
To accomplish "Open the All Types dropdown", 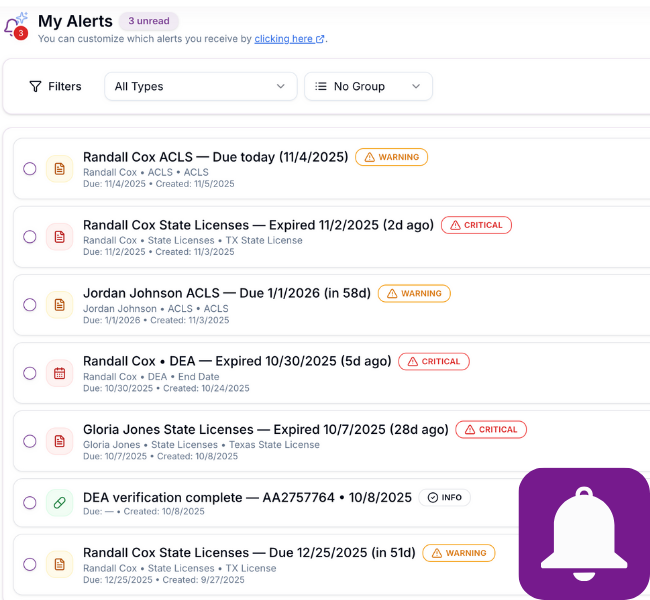I will click(200, 87).
